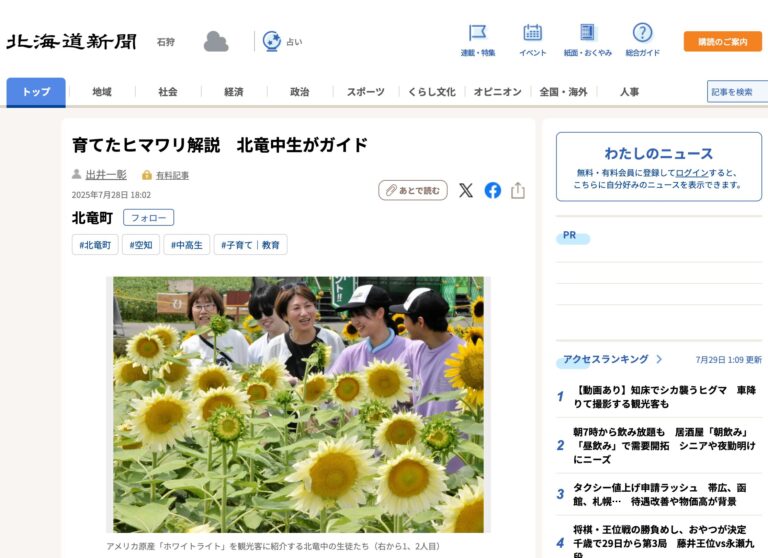Open 連載・特集 flag icon
768x558 pixels.
pyautogui.click(x=478, y=34)
